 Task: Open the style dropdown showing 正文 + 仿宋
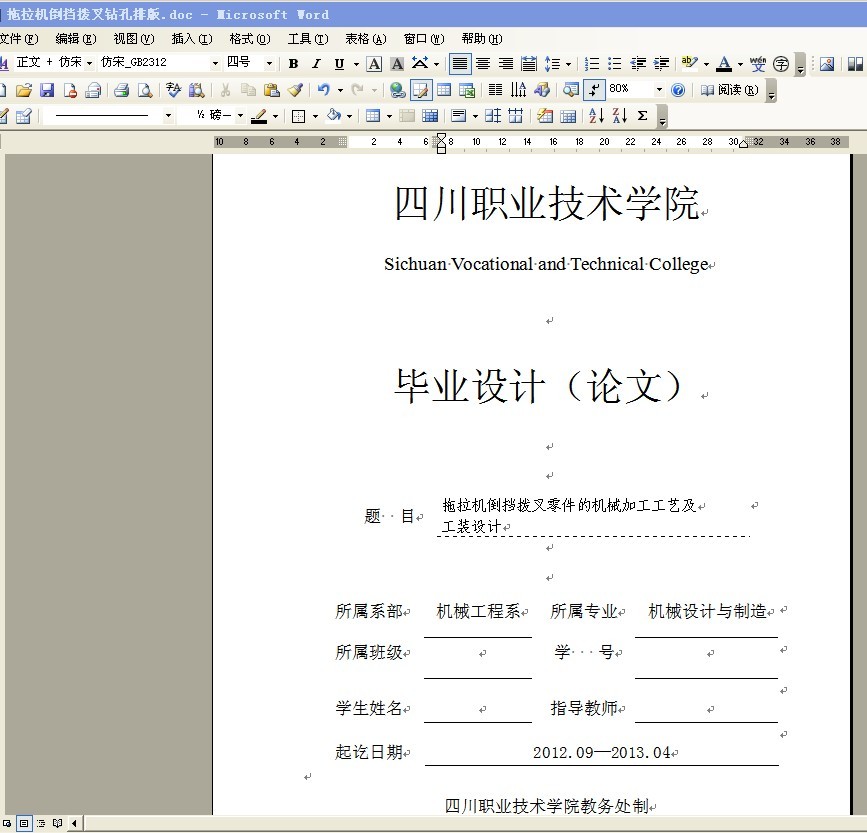(x=89, y=64)
